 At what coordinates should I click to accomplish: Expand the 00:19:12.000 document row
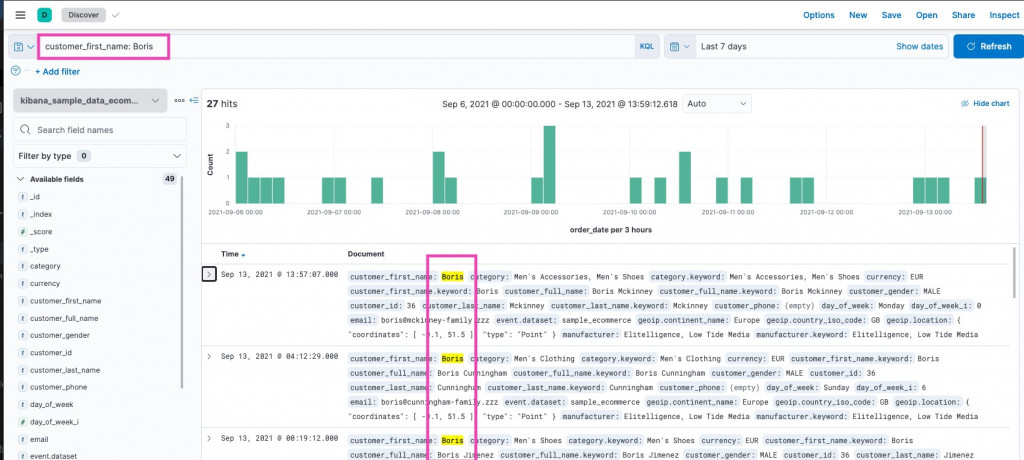point(209,438)
